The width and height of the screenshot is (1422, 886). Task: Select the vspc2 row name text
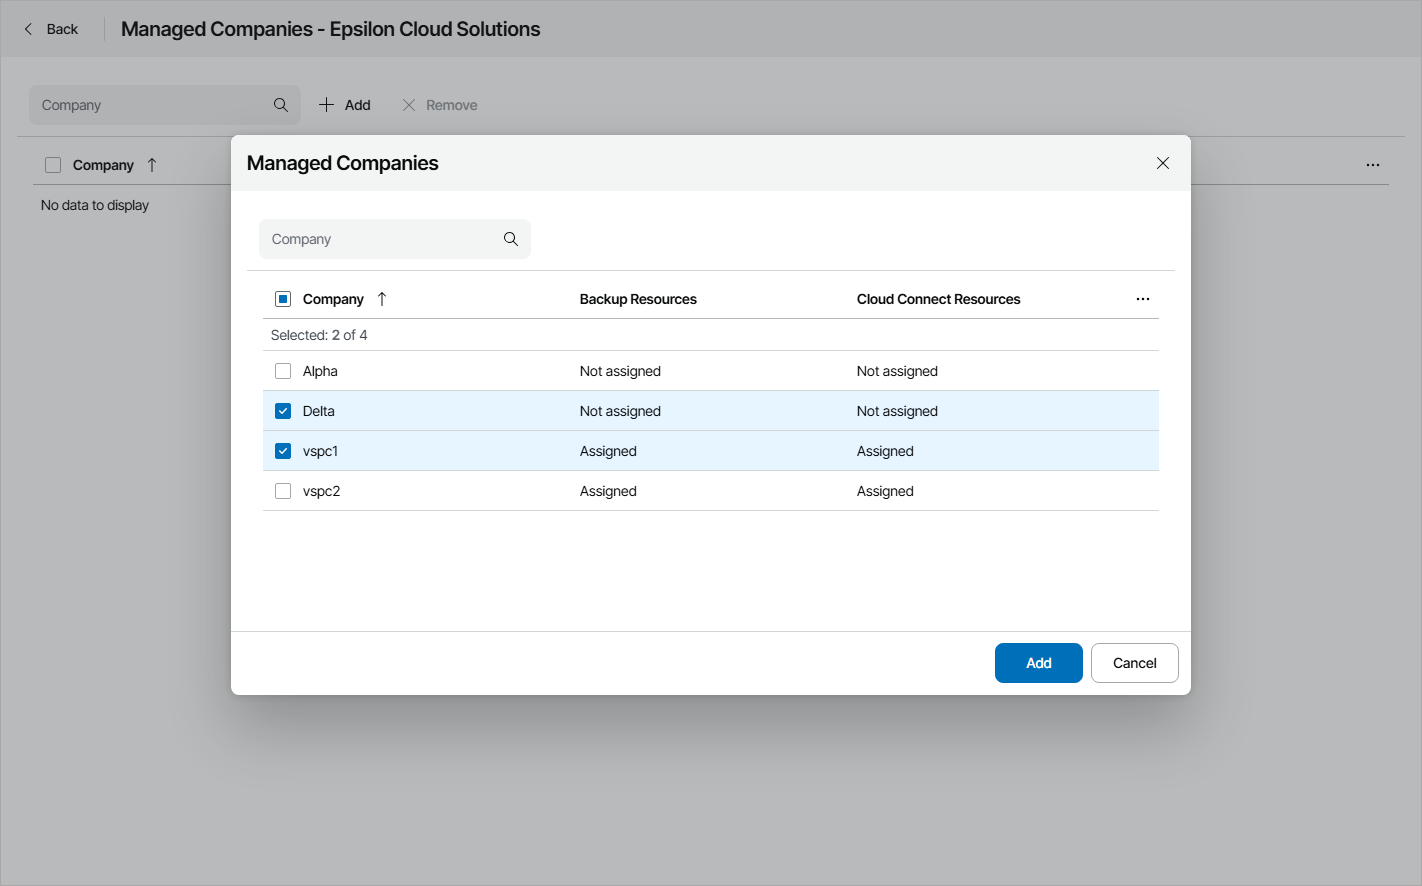point(322,491)
